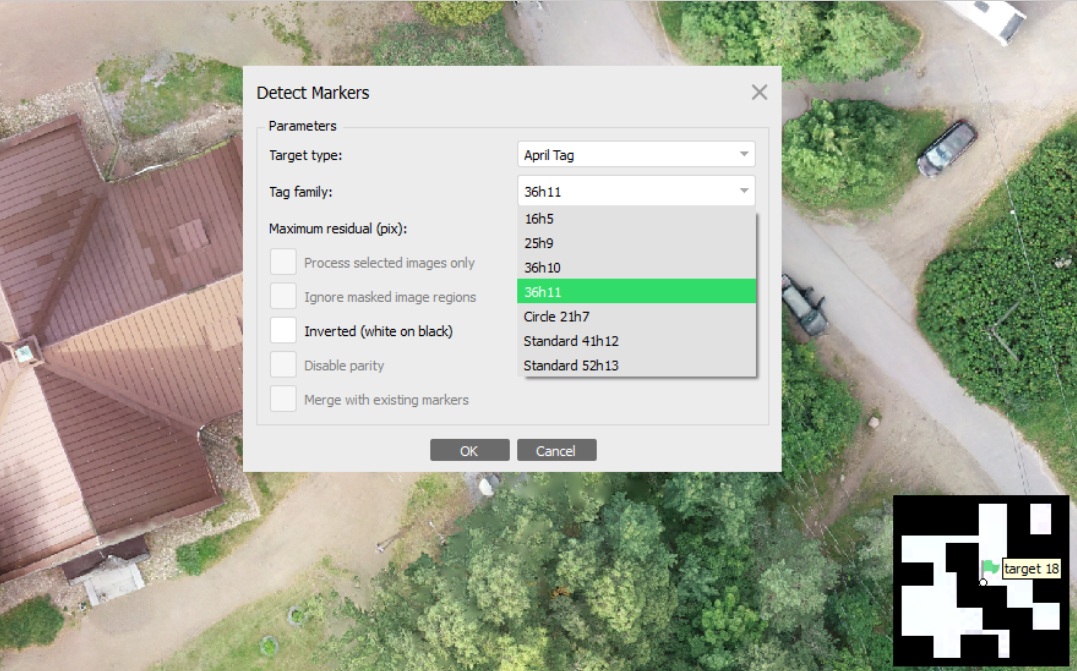The height and width of the screenshot is (671, 1077).
Task: Select highlighted 36h11 list entry
Action: point(636,291)
